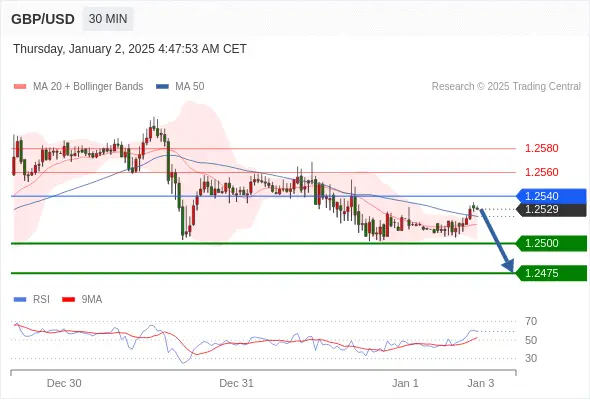Image resolution: width=590 pixels, height=400 pixels.
Task: Click the Jan 3 date axis label
Action: pyautogui.click(x=481, y=383)
